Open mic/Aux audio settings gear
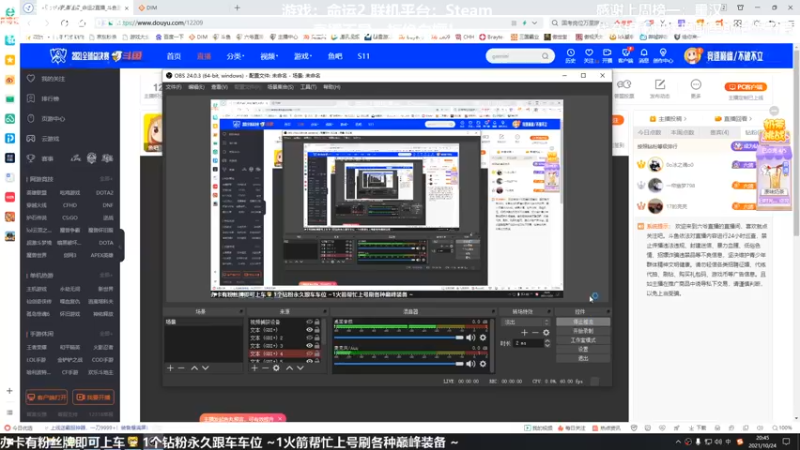 pos(483,364)
